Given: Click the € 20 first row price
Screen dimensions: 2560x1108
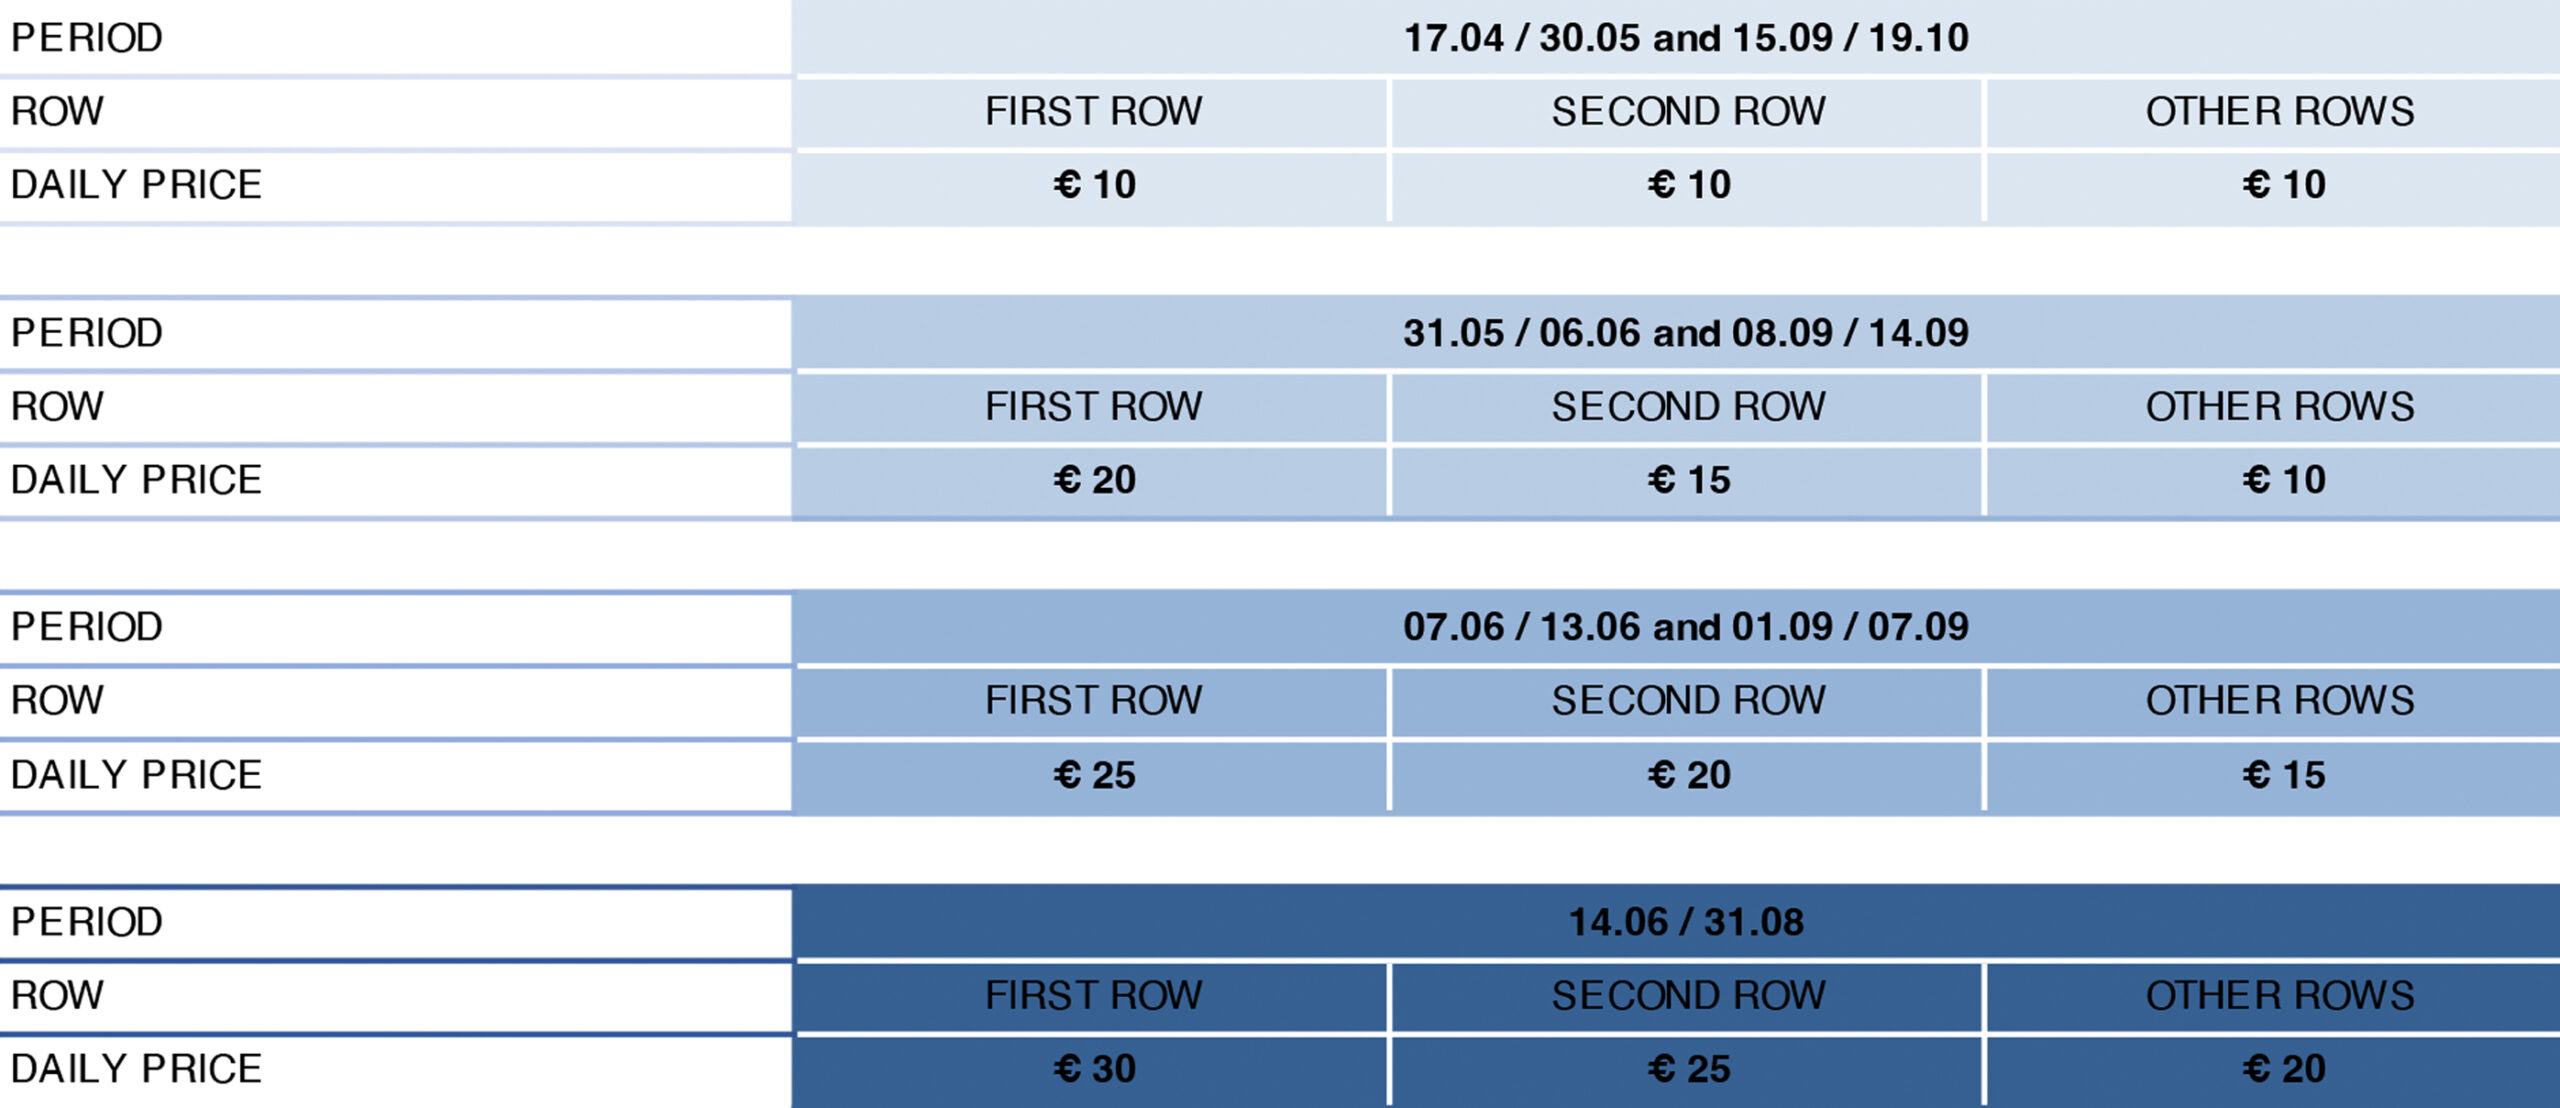Looking at the screenshot, I should pyautogui.click(x=1094, y=480).
